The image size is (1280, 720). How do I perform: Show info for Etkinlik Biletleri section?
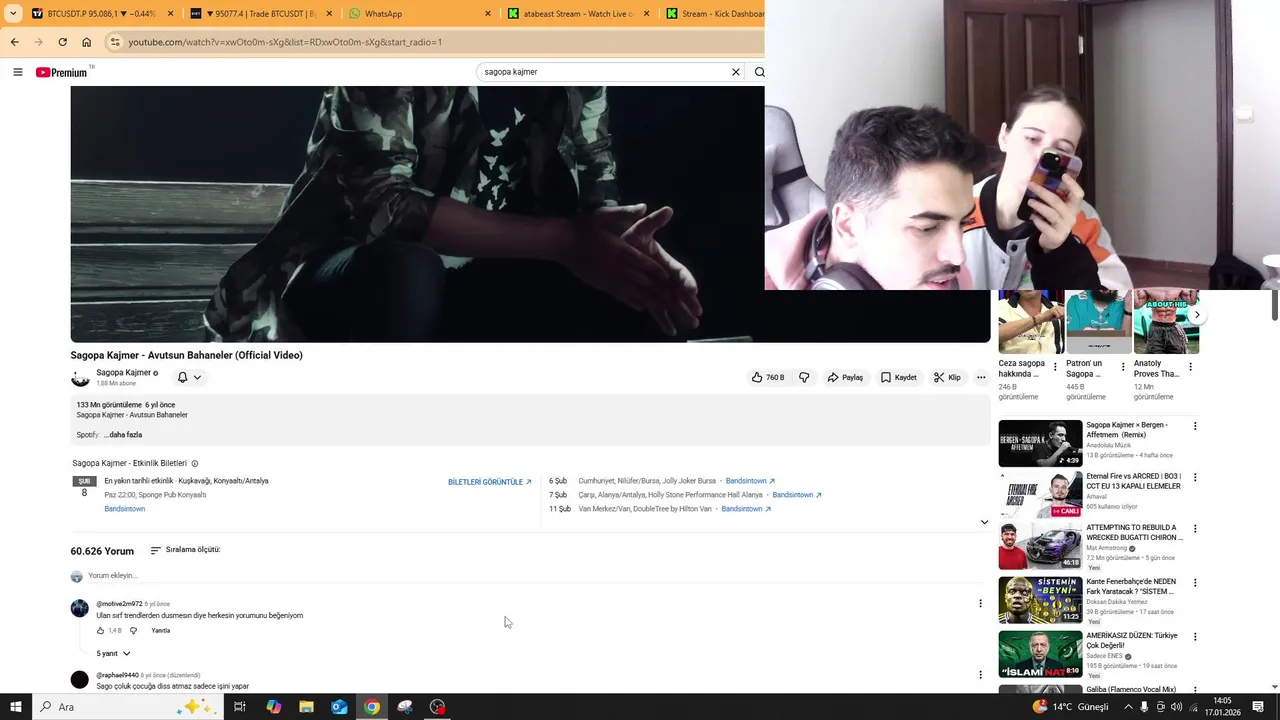pos(194,464)
